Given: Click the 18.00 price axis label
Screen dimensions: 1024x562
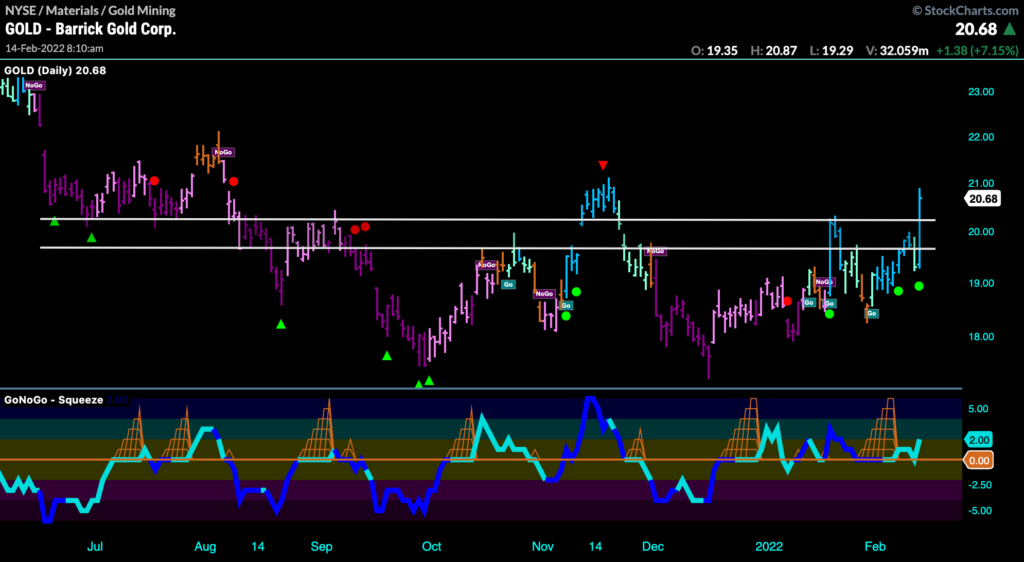Looking at the screenshot, I should 981,337.
